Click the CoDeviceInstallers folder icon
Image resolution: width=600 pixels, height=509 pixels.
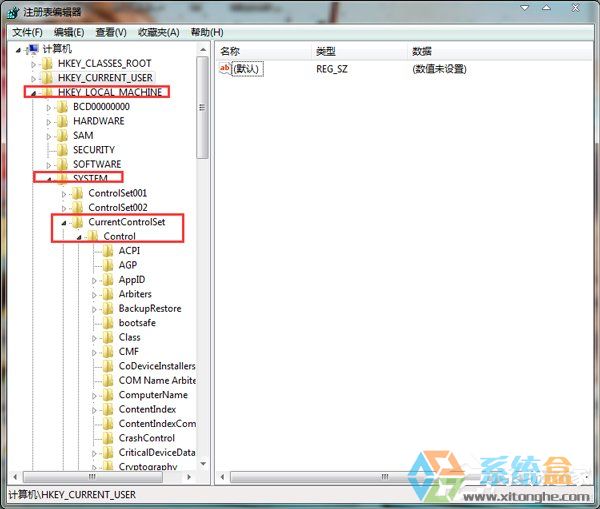coord(108,366)
